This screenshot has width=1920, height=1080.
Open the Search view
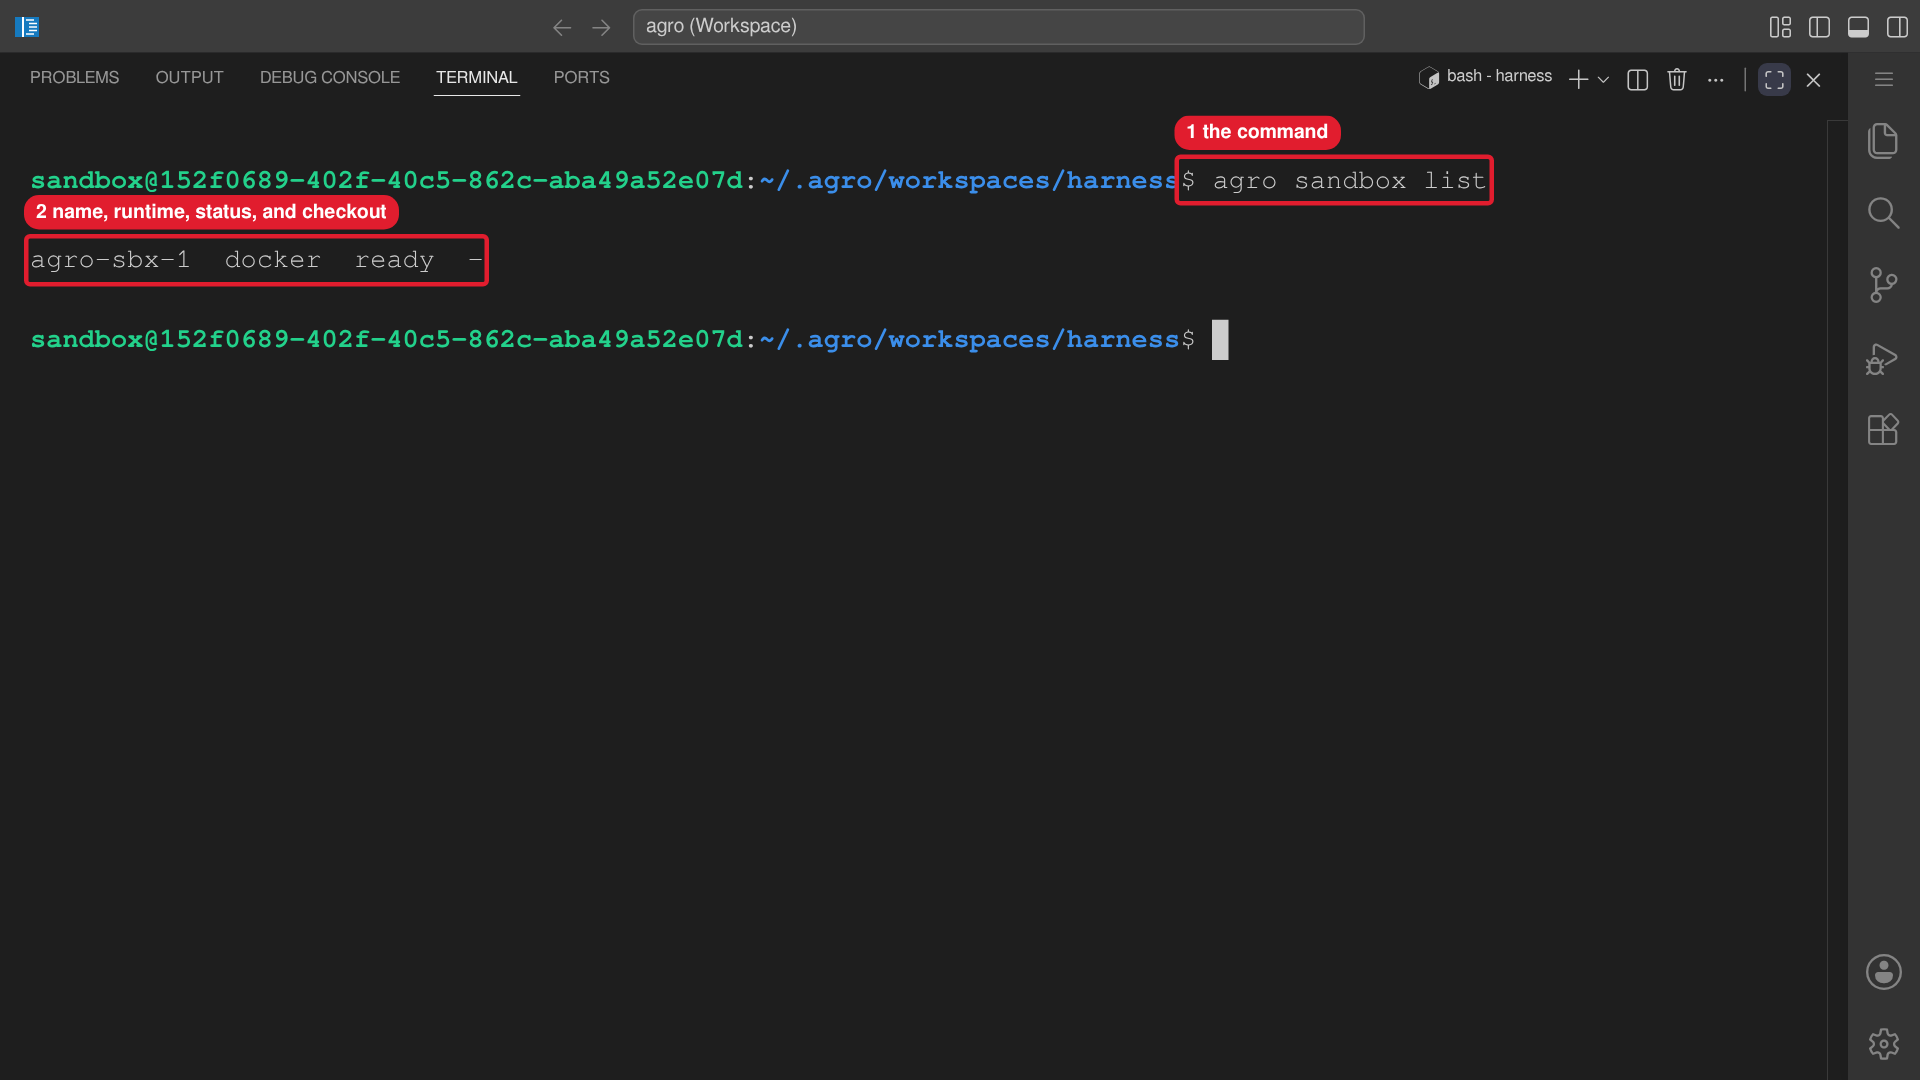point(1883,213)
